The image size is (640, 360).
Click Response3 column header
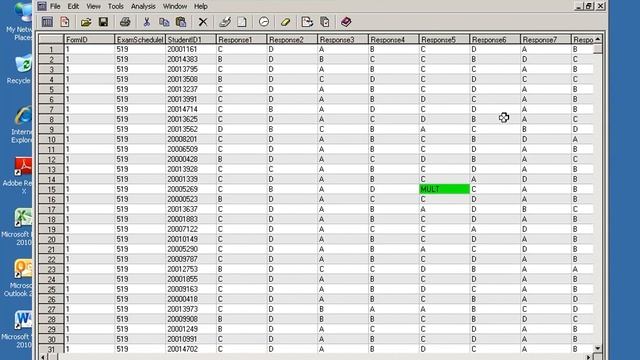pyautogui.click(x=343, y=40)
